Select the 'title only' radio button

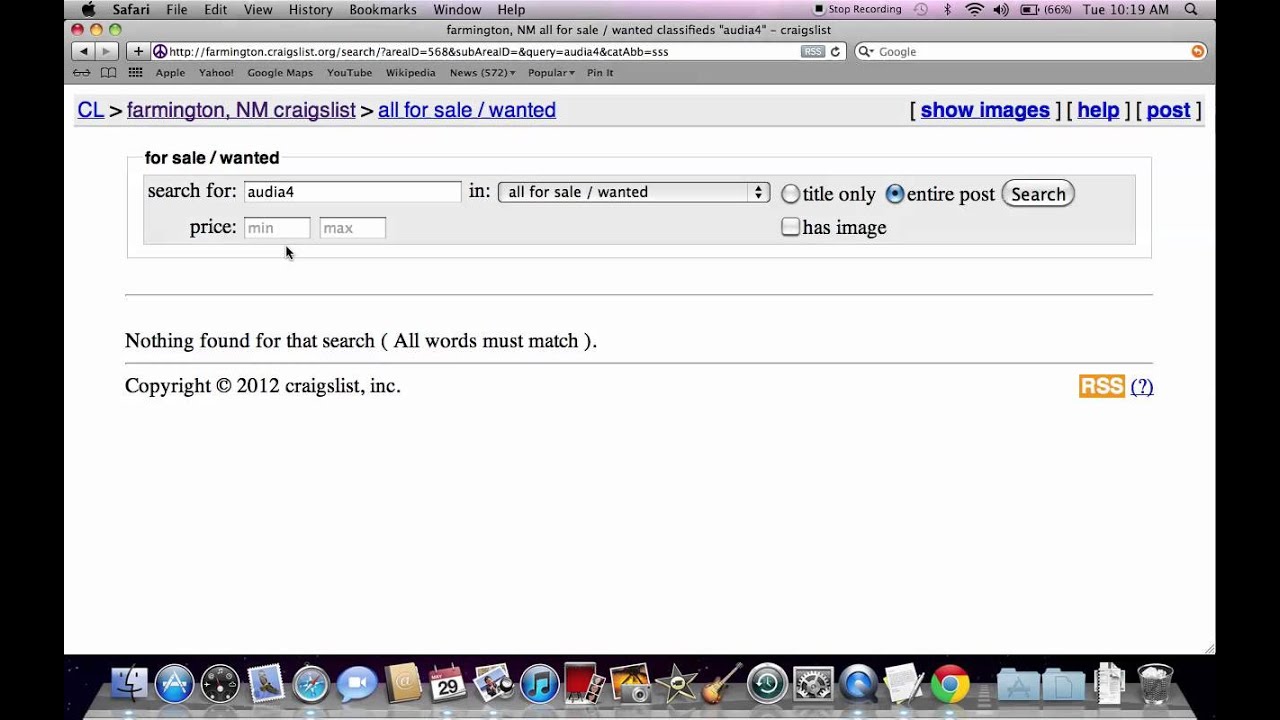[x=791, y=194]
